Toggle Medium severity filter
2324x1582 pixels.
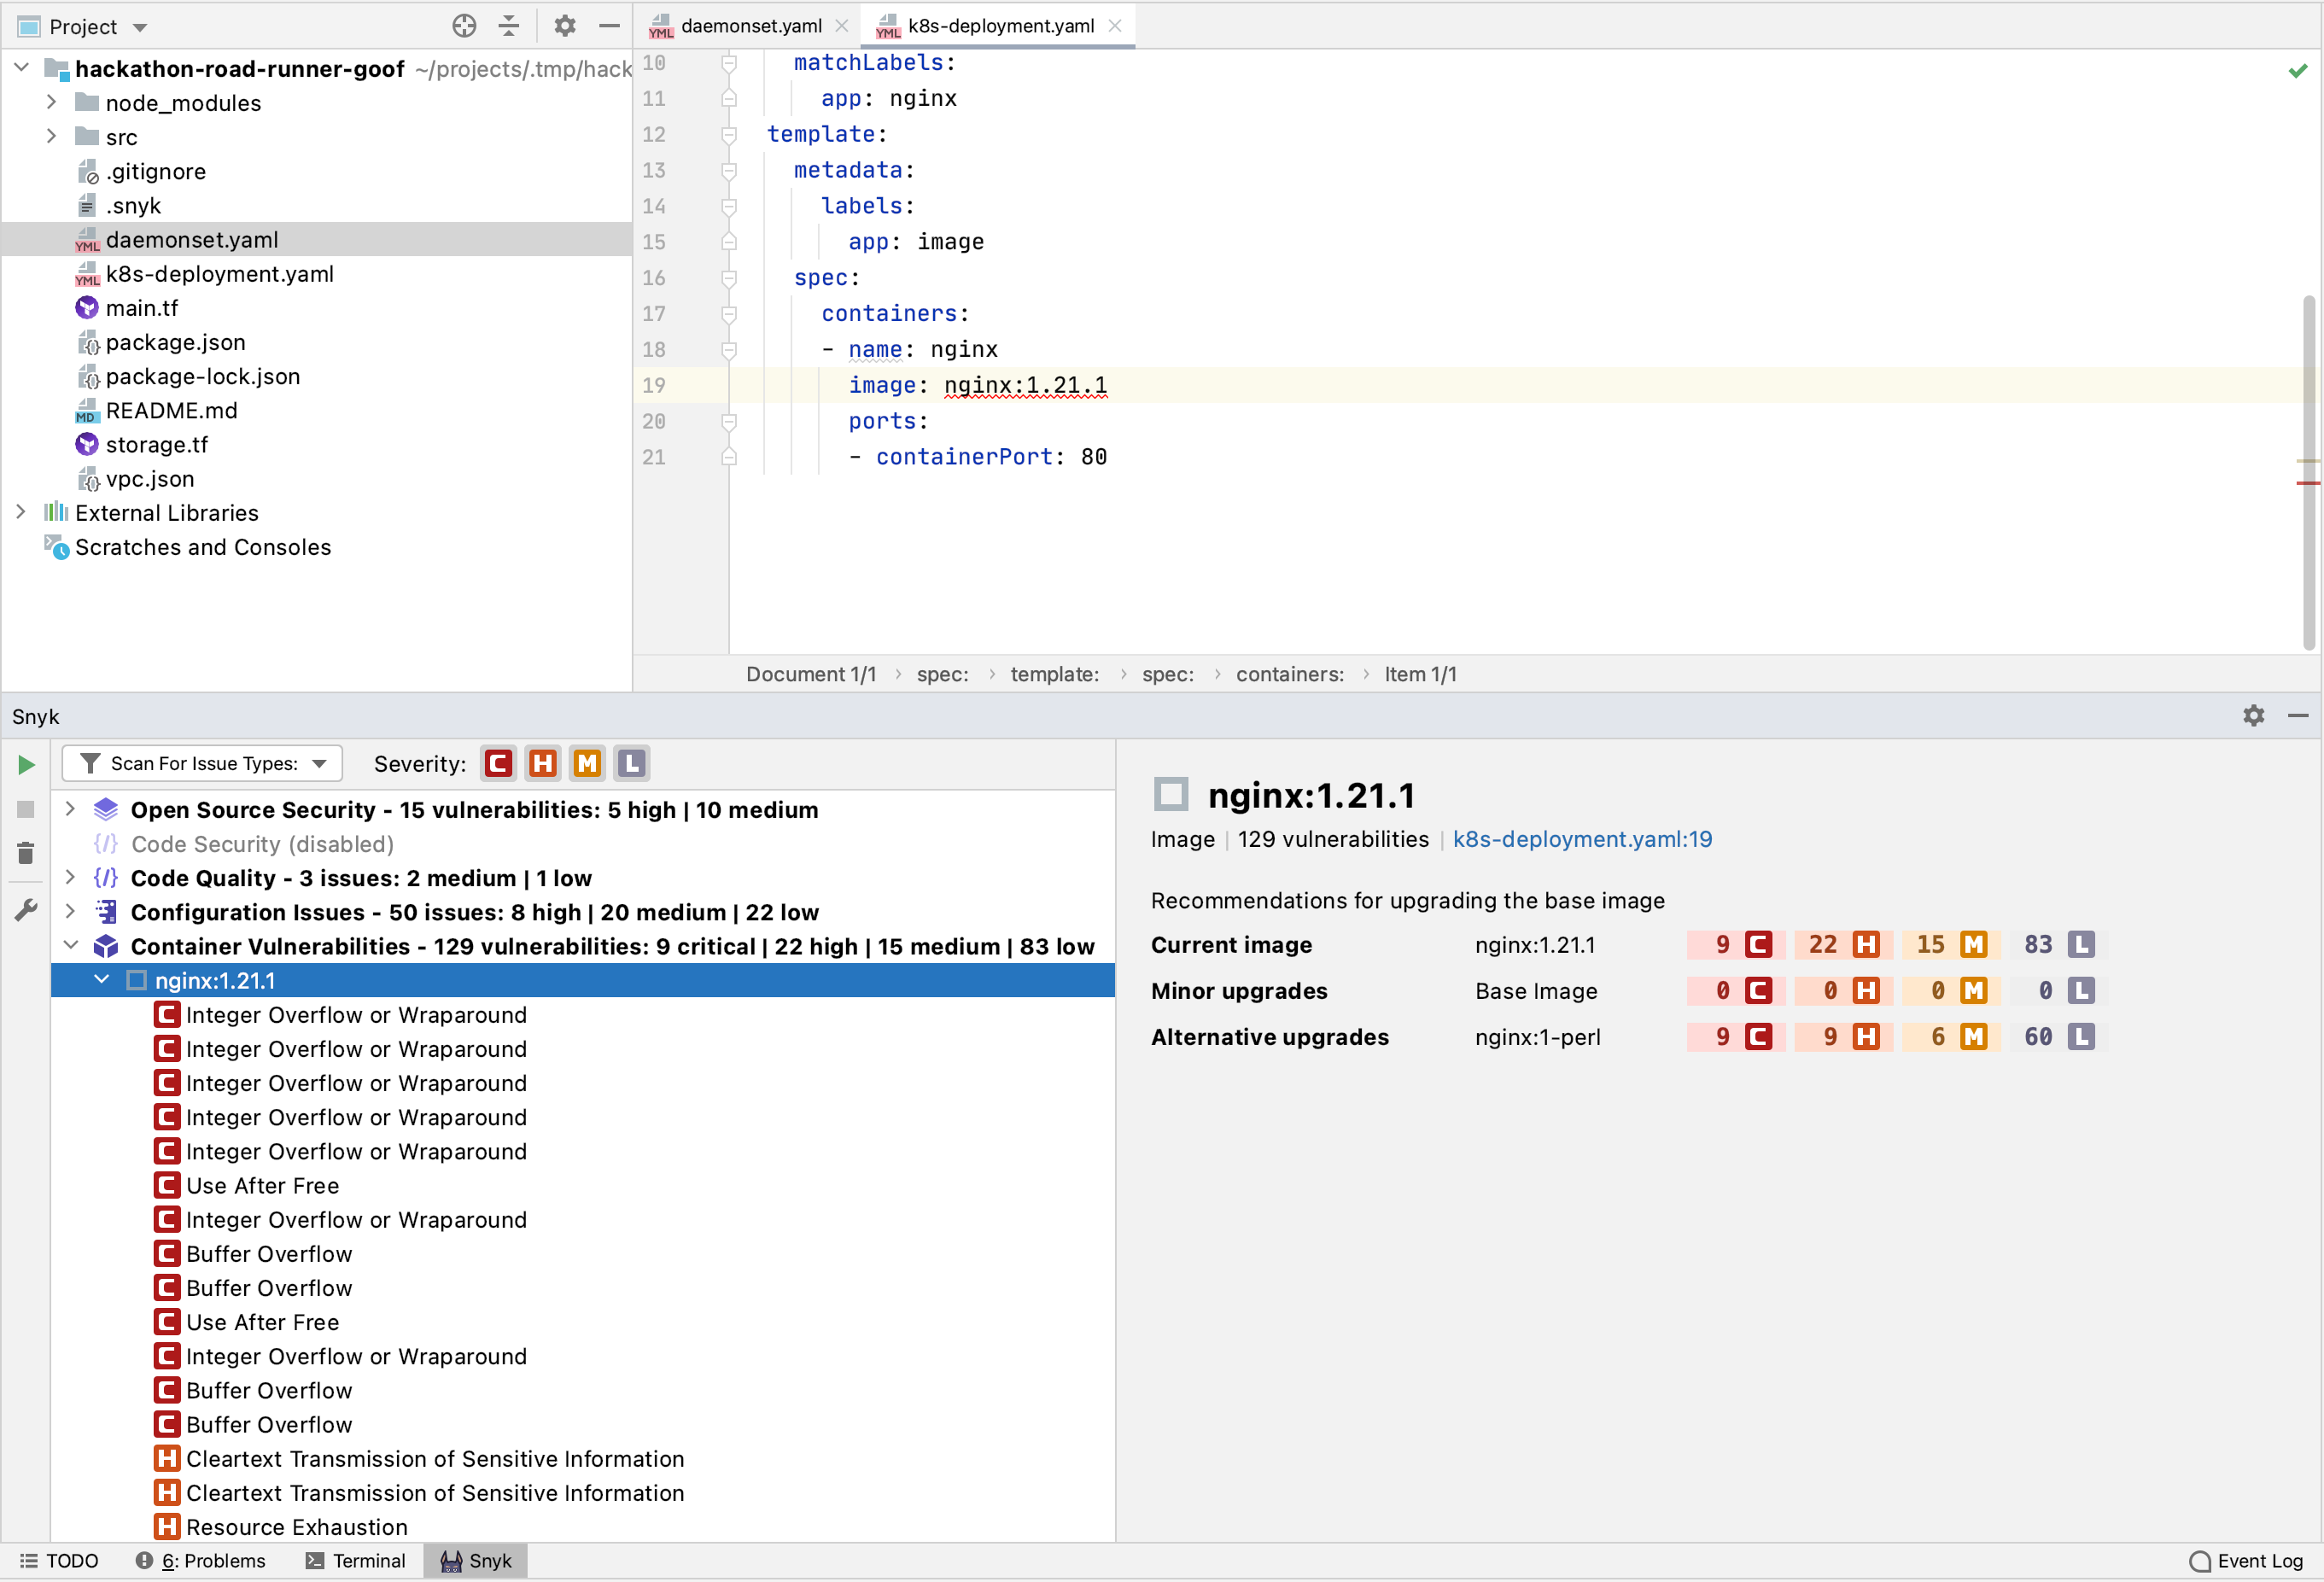587,764
